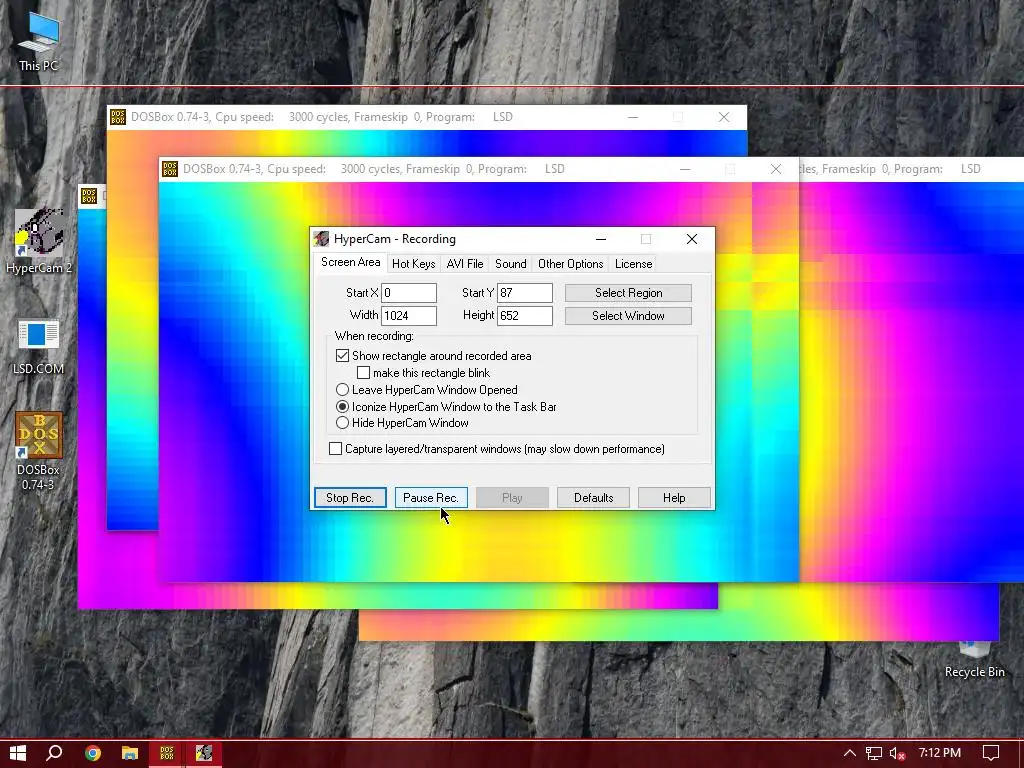The height and width of the screenshot is (768, 1024).
Task: Click the Start Y input field
Action: point(525,293)
